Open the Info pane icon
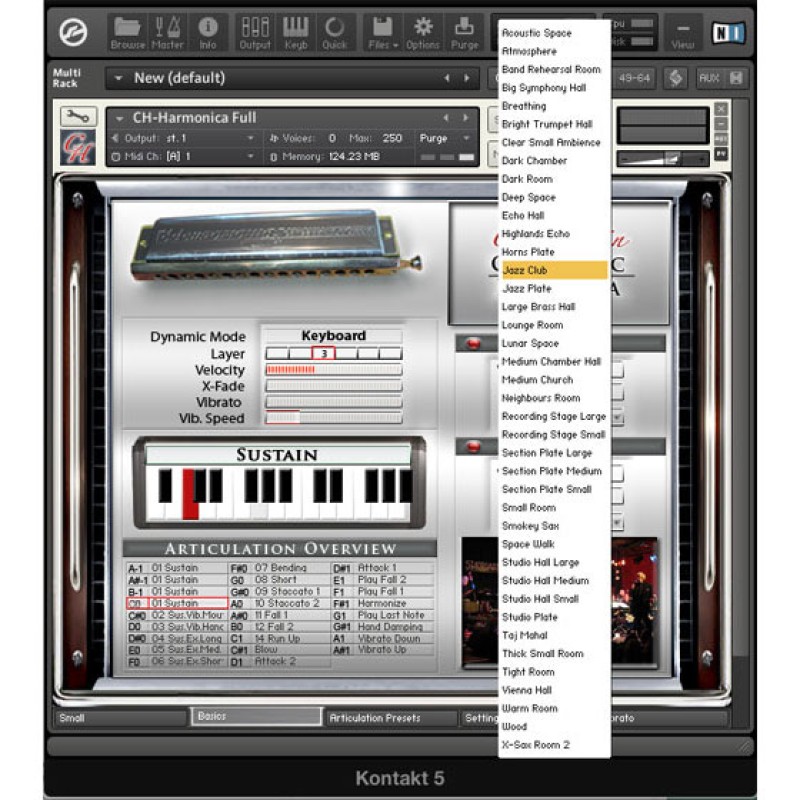800x800 pixels. click(207, 31)
